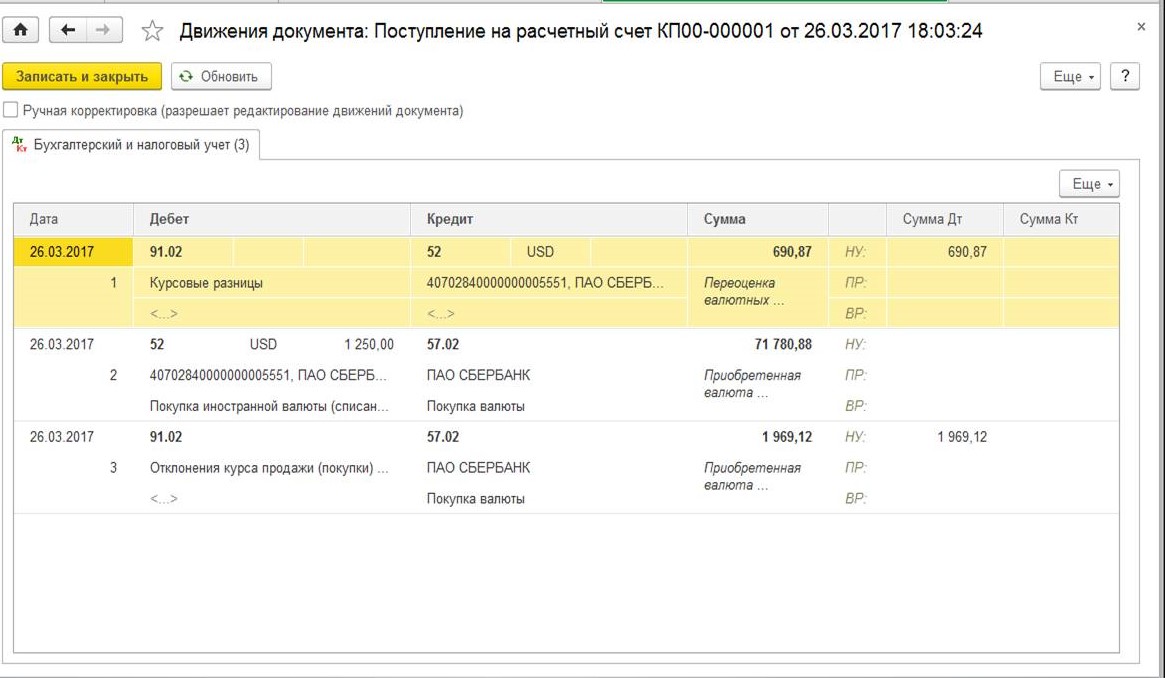Click the Кредит column header

(548, 219)
